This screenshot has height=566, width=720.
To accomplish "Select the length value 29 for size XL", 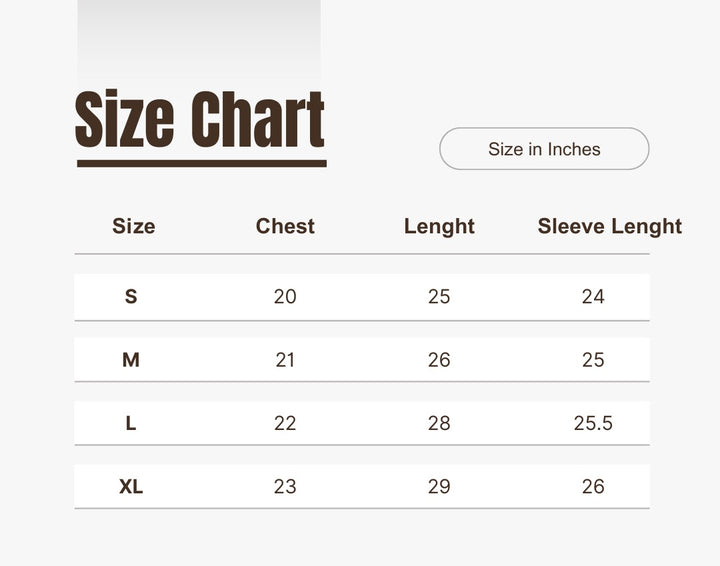I will click(x=439, y=487).
